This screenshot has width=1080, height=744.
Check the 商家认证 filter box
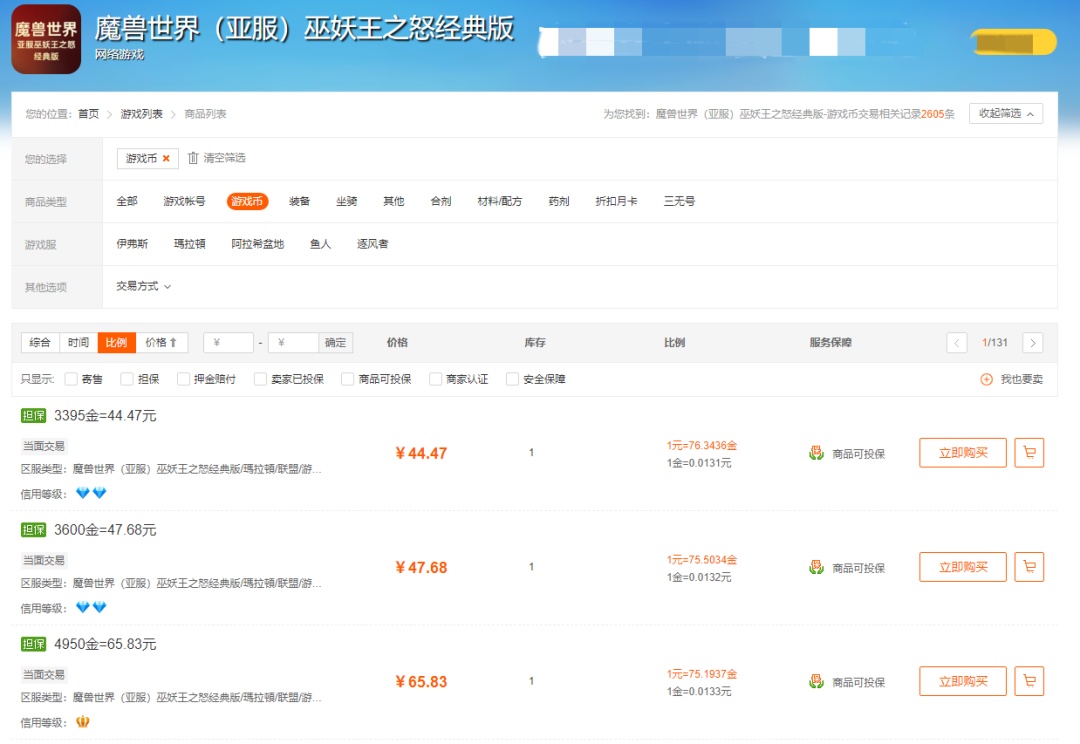(436, 379)
